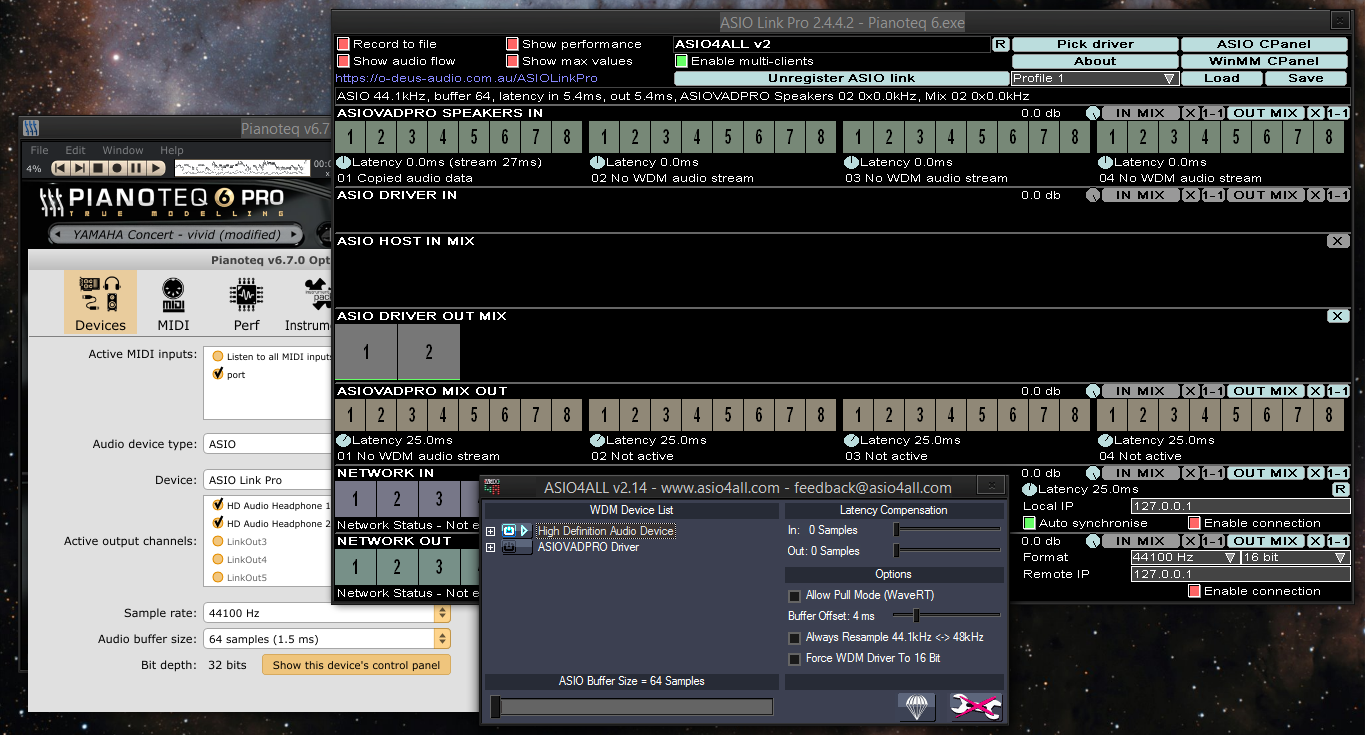This screenshot has height=735, width=1365.
Task: Click the ASIO4ALL title bar logo icon
Action: (x=492, y=487)
